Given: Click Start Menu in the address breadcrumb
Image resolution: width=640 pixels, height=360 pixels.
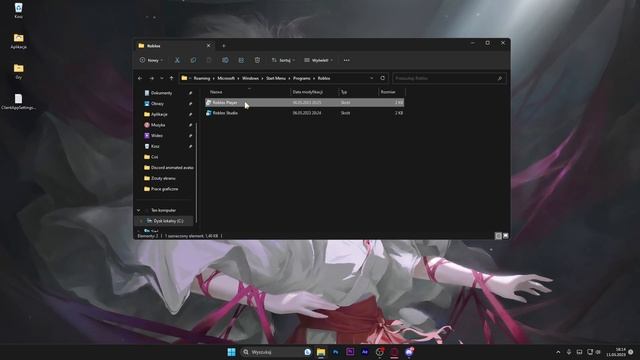Looking at the screenshot, I should [276, 78].
